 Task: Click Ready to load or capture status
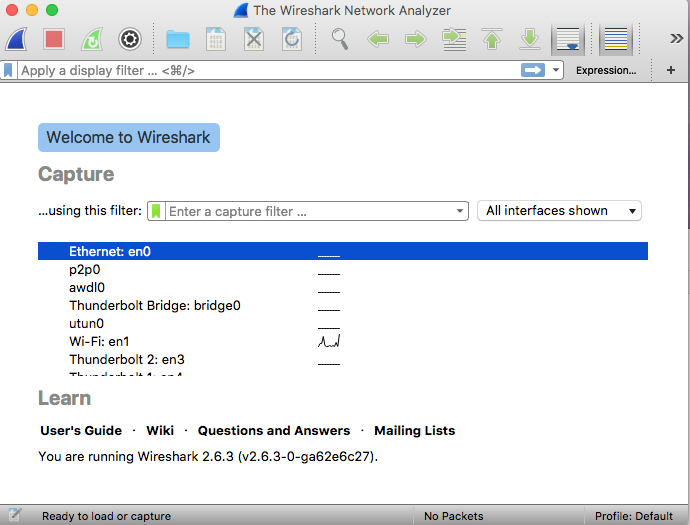coord(106,516)
